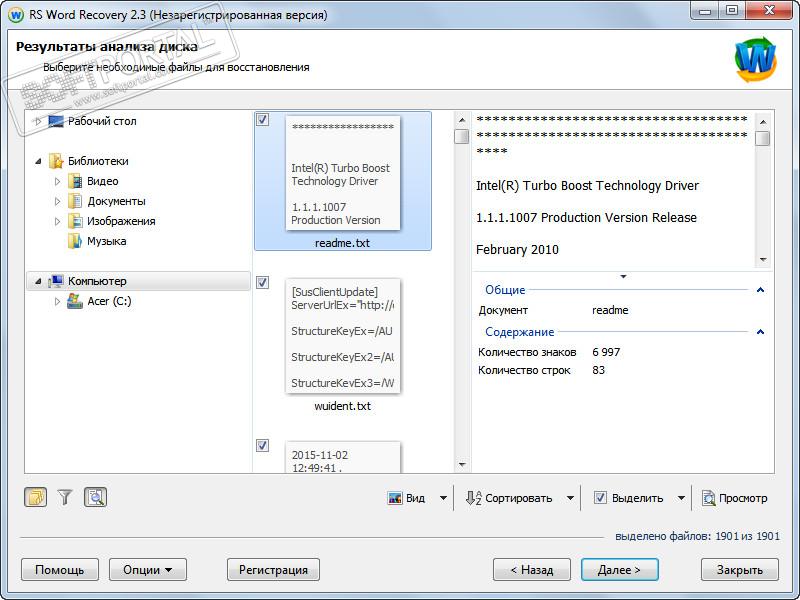
Task: Click the Документ value readme
Action: point(610,310)
